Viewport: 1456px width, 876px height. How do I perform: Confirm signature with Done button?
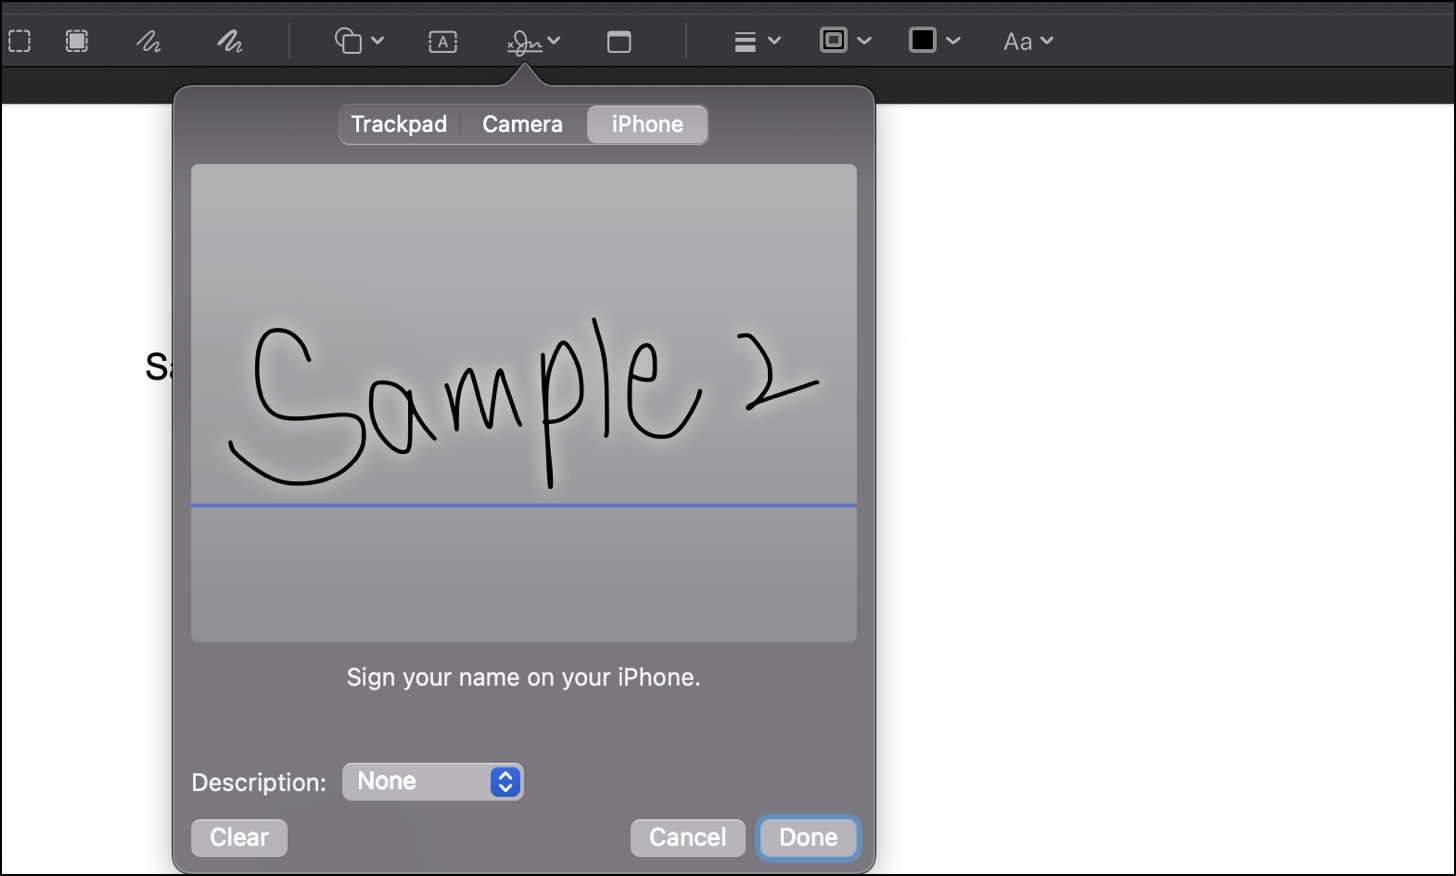[x=808, y=838]
